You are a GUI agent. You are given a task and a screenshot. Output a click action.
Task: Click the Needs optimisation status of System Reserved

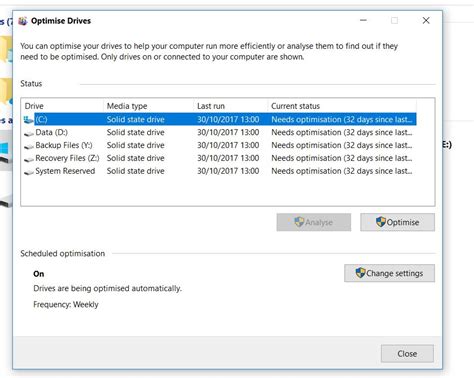[x=342, y=171]
